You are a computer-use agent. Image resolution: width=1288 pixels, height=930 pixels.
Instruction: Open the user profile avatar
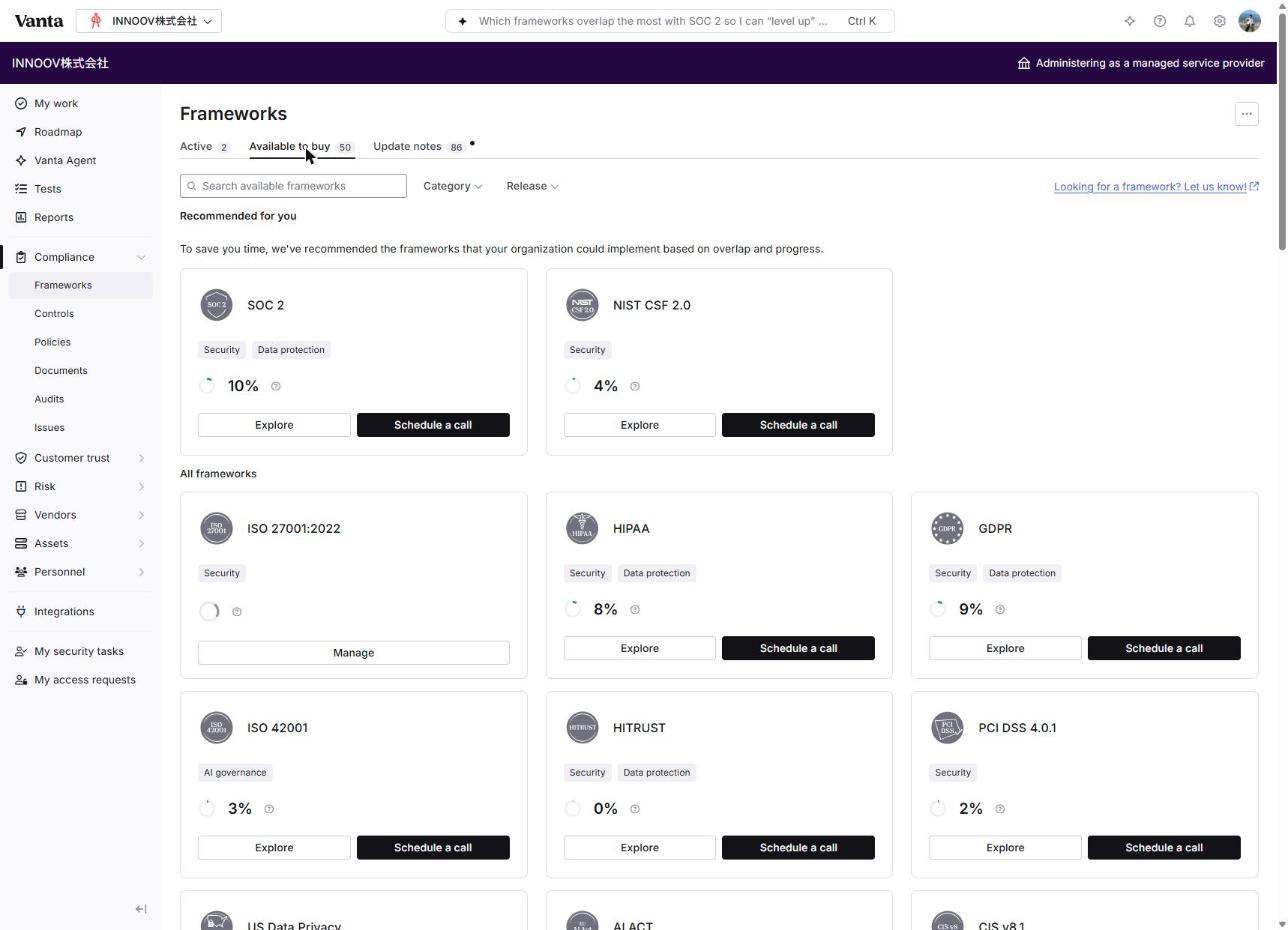pos(1249,21)
